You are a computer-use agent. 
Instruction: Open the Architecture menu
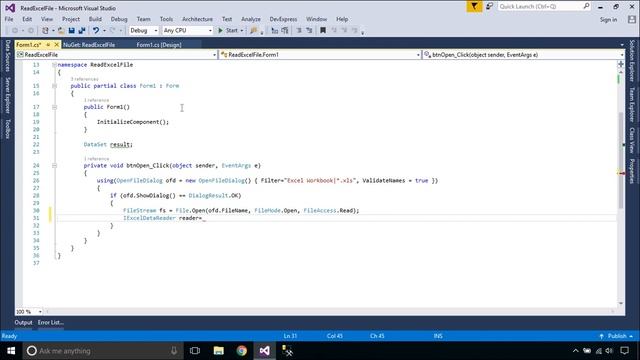coord(197,19)
